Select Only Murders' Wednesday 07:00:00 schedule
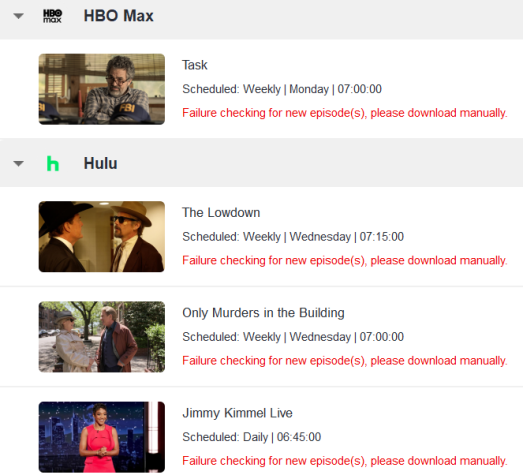Viewport: 523px width, 475px height. click(x=293, y=337)
